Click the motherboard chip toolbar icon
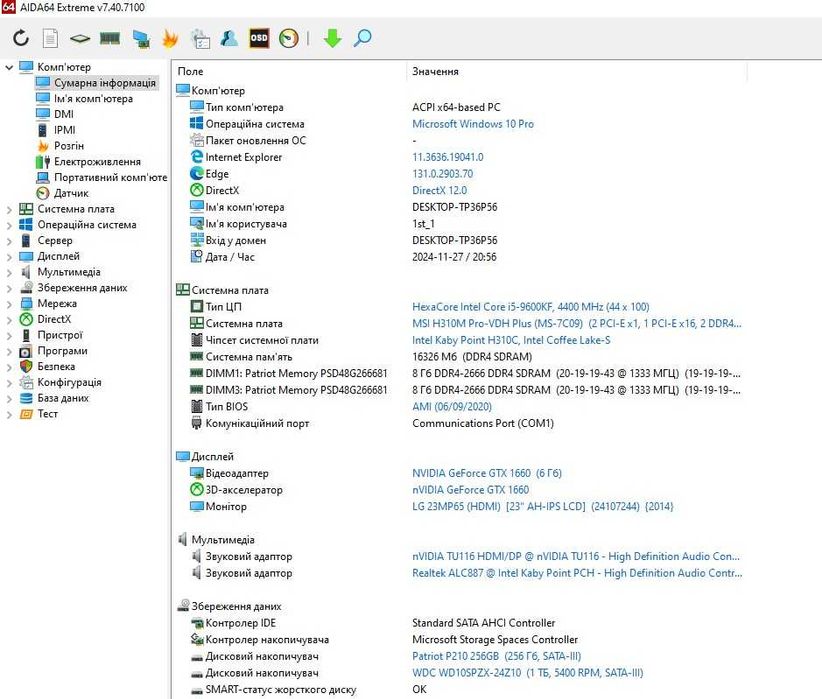This screenshot has width=822, height=699. 80,38
